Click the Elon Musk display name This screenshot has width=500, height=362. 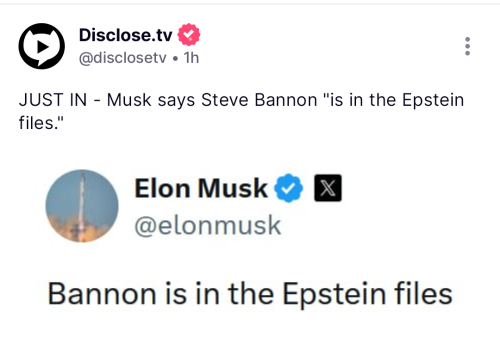click(x=201, y=188)
